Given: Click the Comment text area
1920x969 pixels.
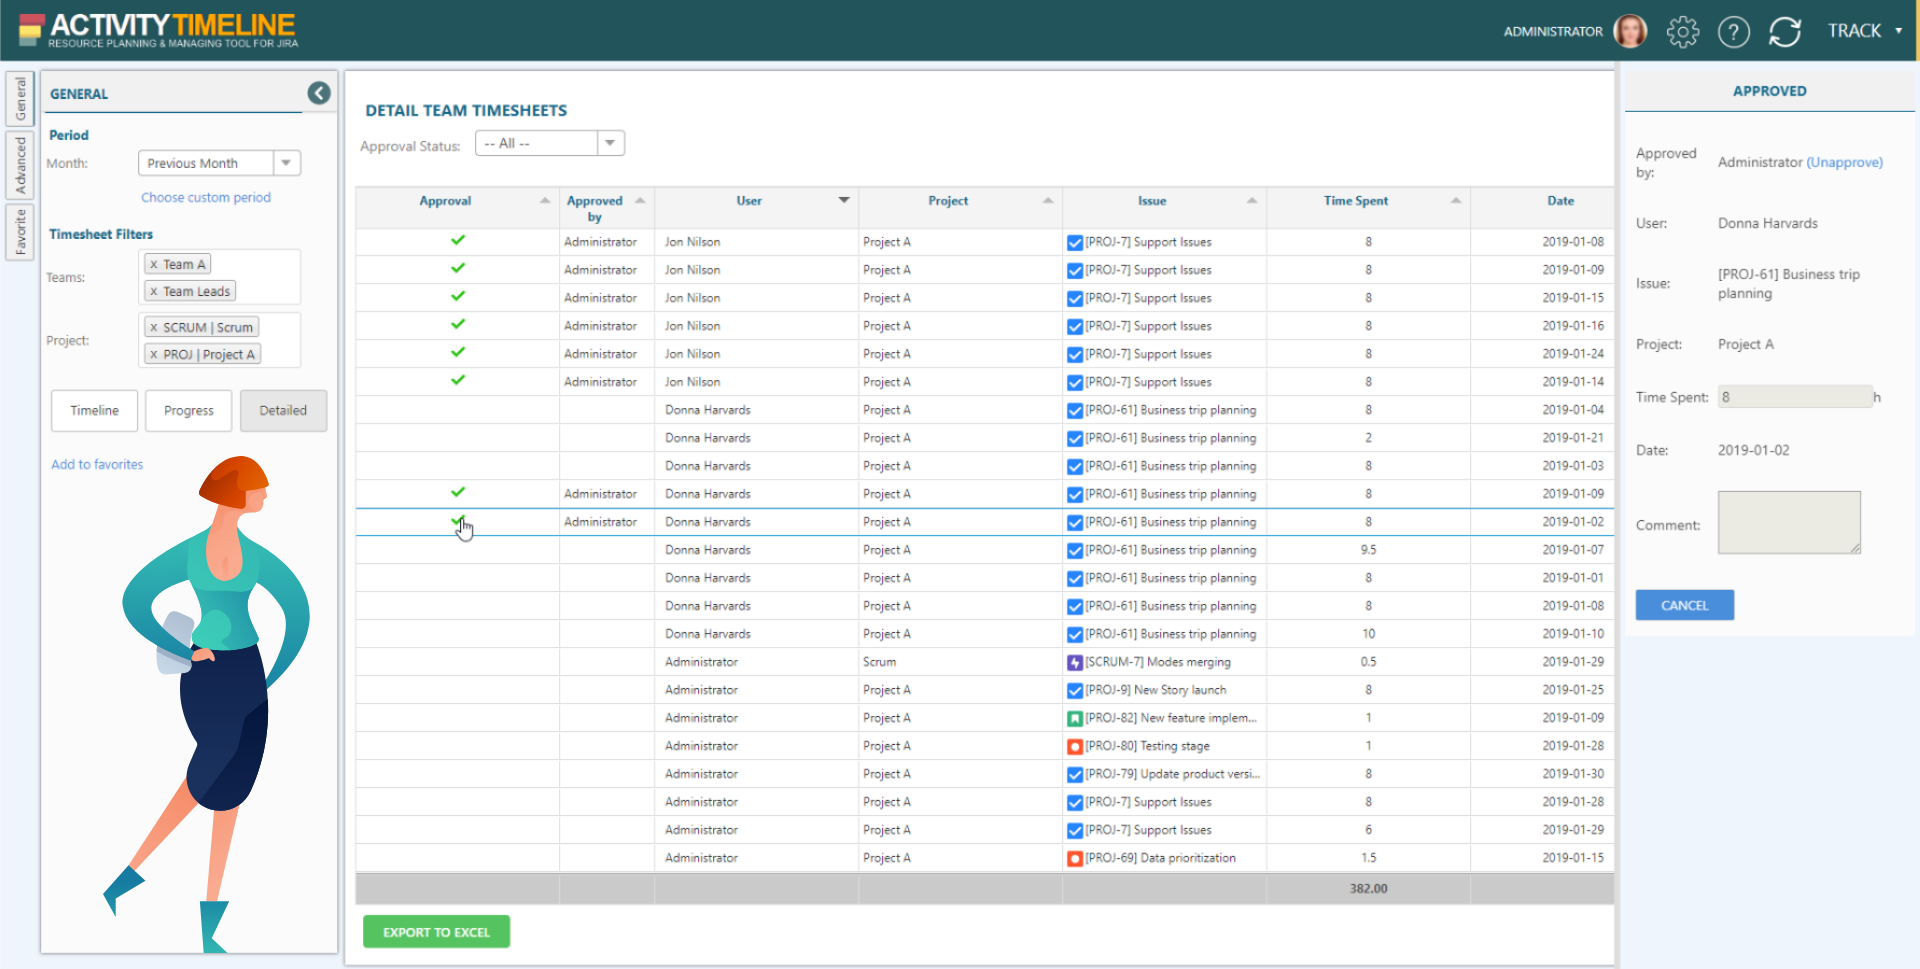Looking at the screenshot, I should click(1789, 522).
